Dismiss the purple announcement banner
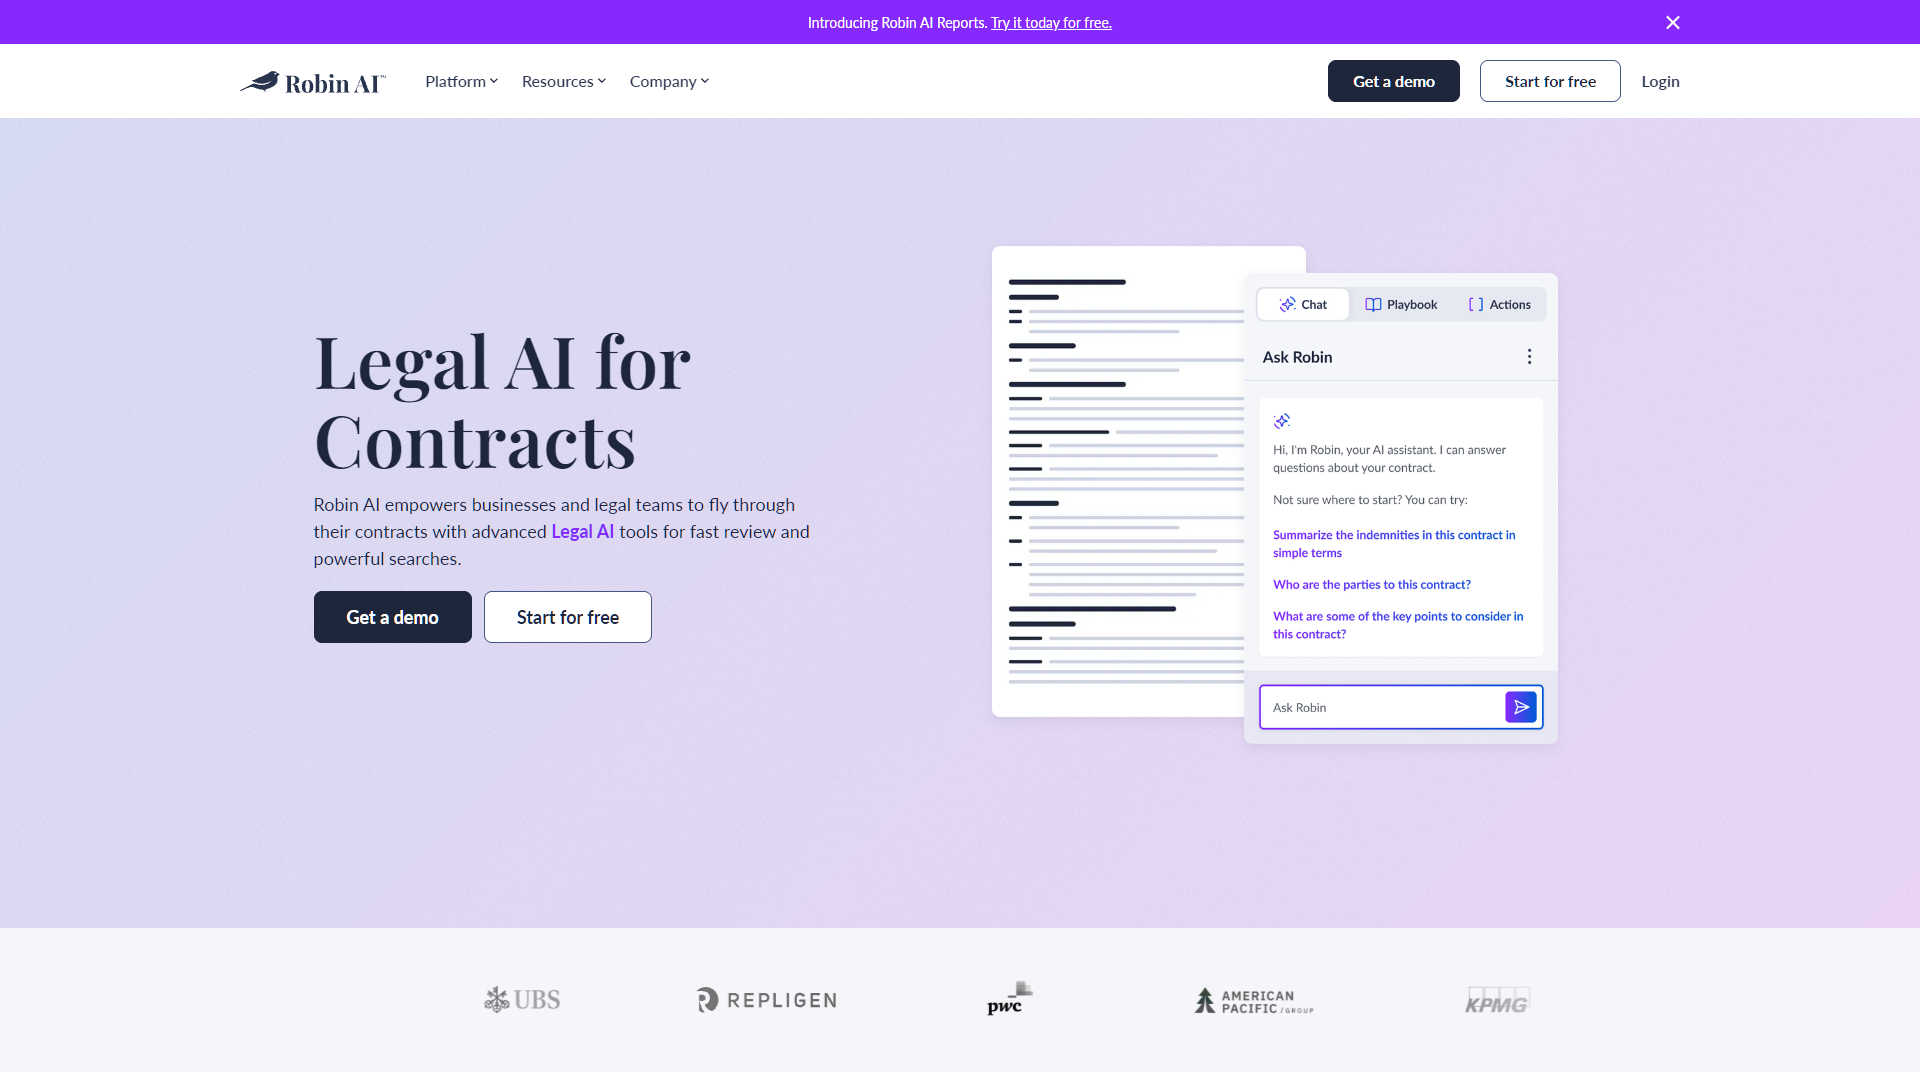1920x1080 pixels. [x=1672, y=22]
